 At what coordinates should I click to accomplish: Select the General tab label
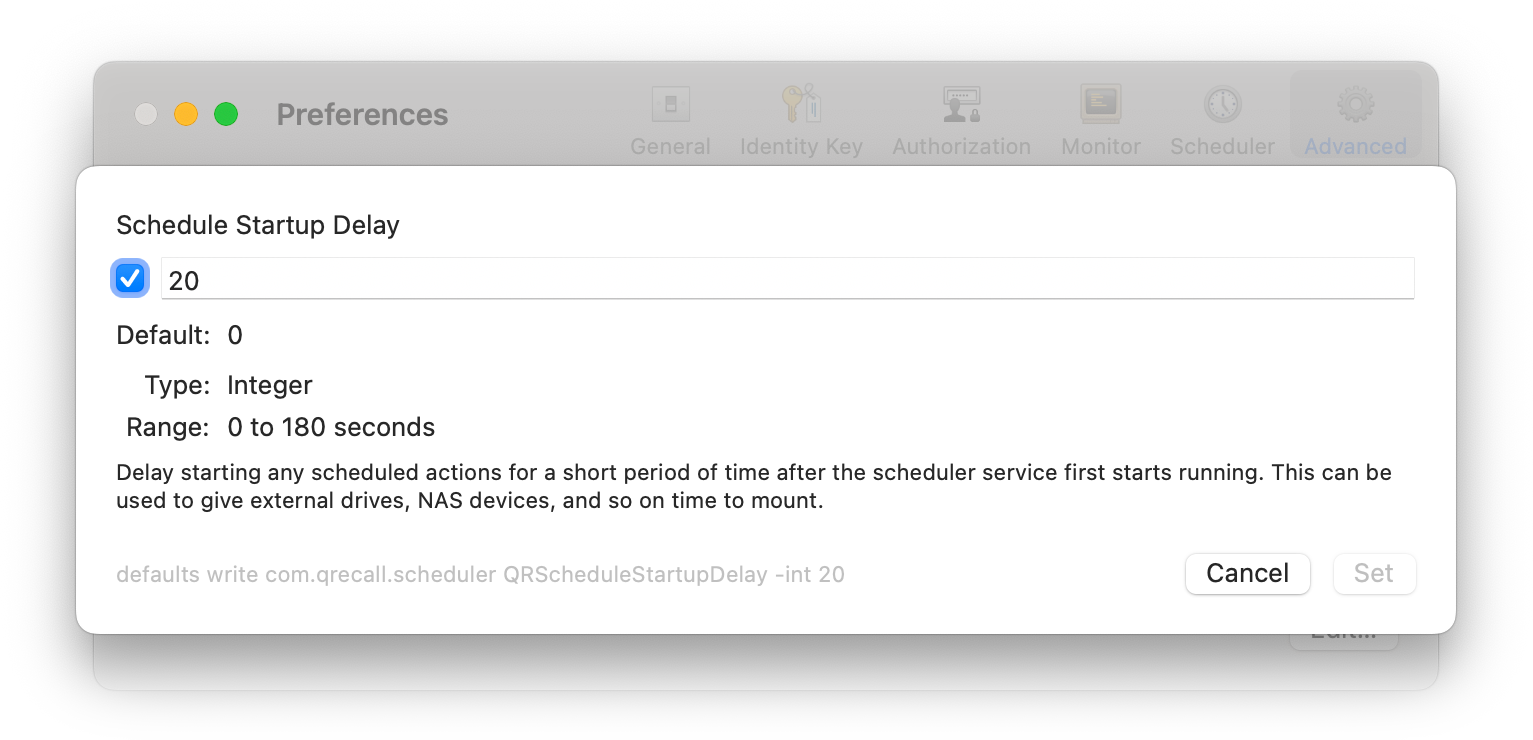670,147
